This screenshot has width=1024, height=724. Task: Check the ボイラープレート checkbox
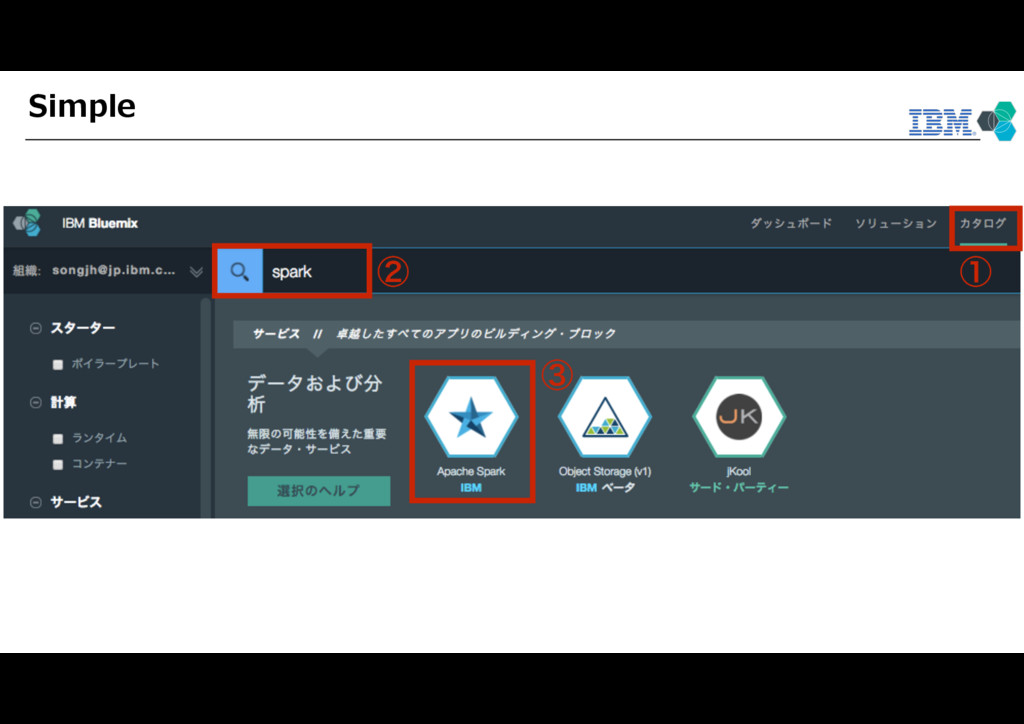click(x=57, y=364)
